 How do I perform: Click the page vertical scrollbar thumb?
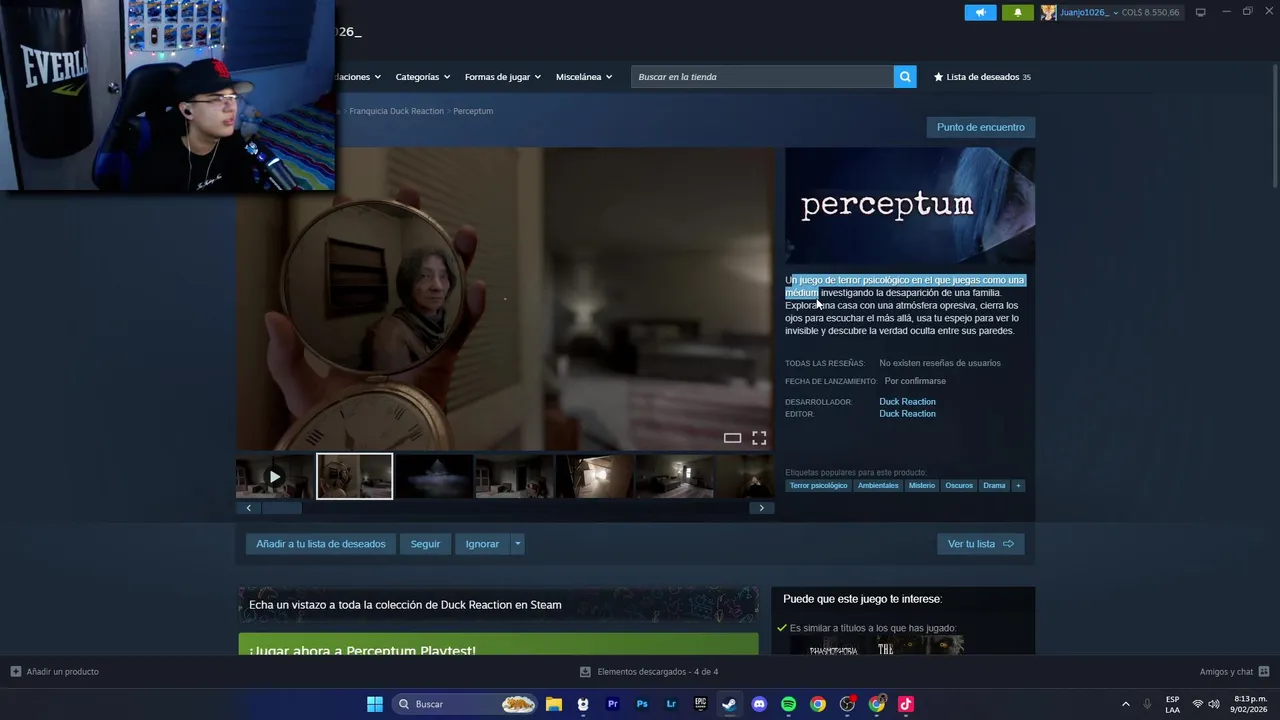[1275, 125]
